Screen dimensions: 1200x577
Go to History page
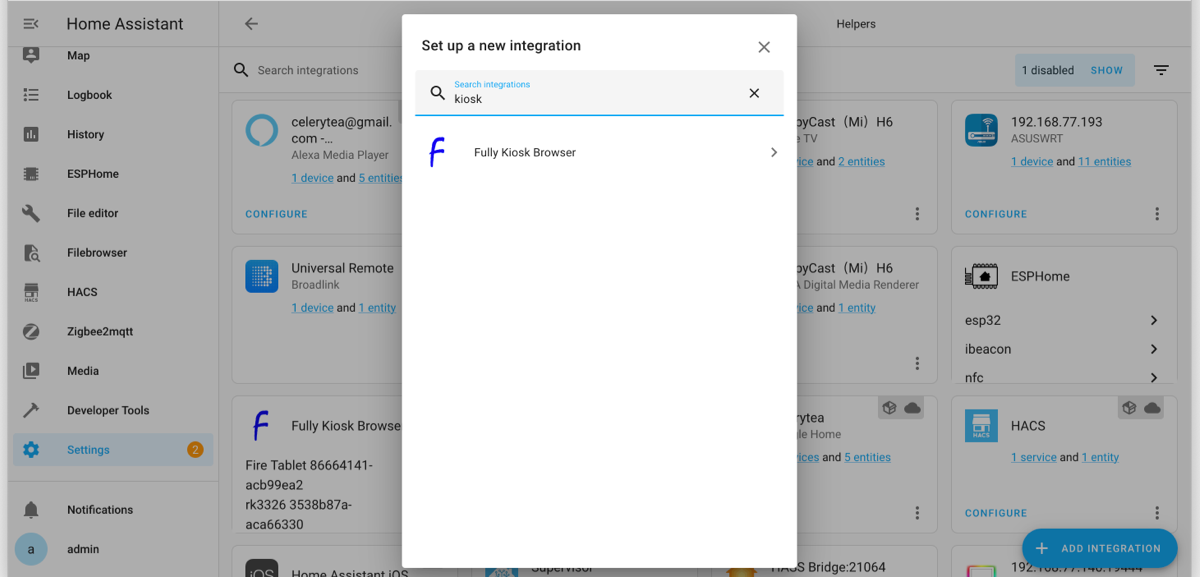click(113, 134)
